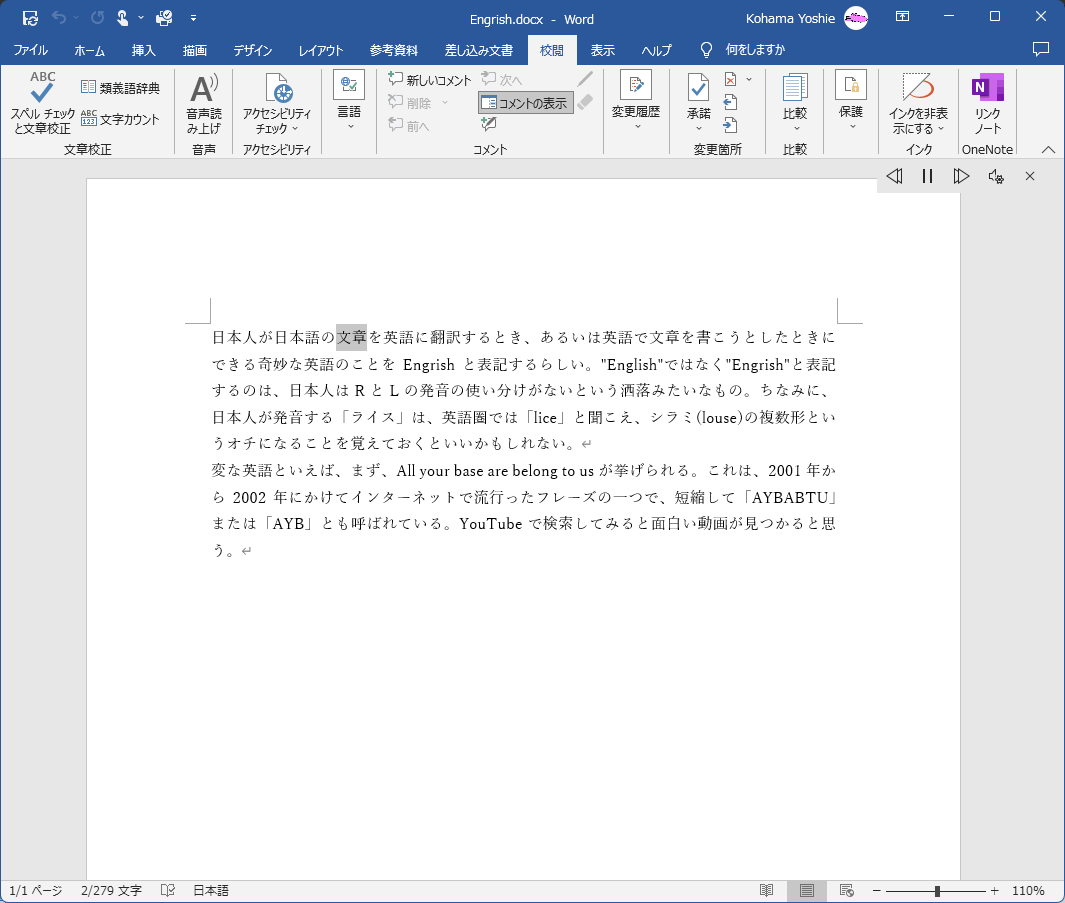1065x903 pixels.
Task: Switch to the Design (デザイン) tab
Action: point(253,50)
